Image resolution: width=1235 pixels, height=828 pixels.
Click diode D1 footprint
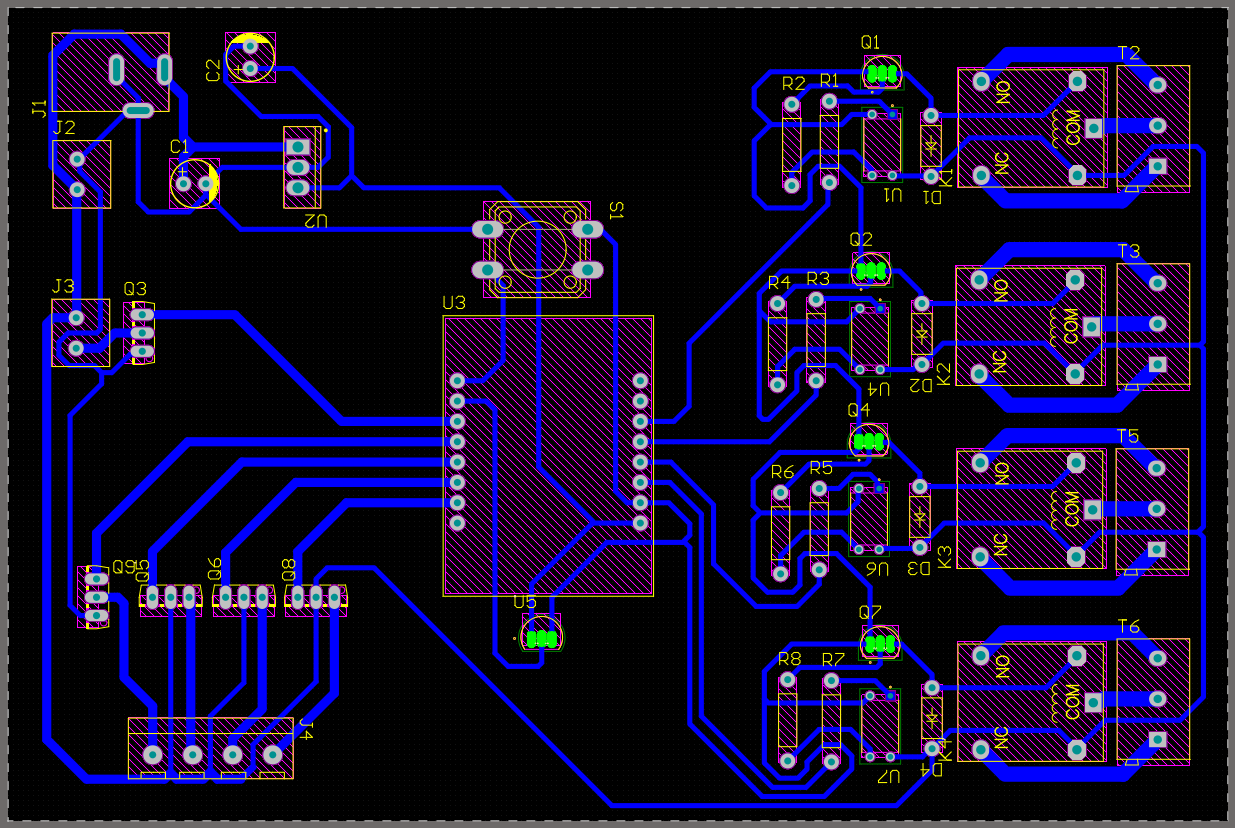[931, 146]
